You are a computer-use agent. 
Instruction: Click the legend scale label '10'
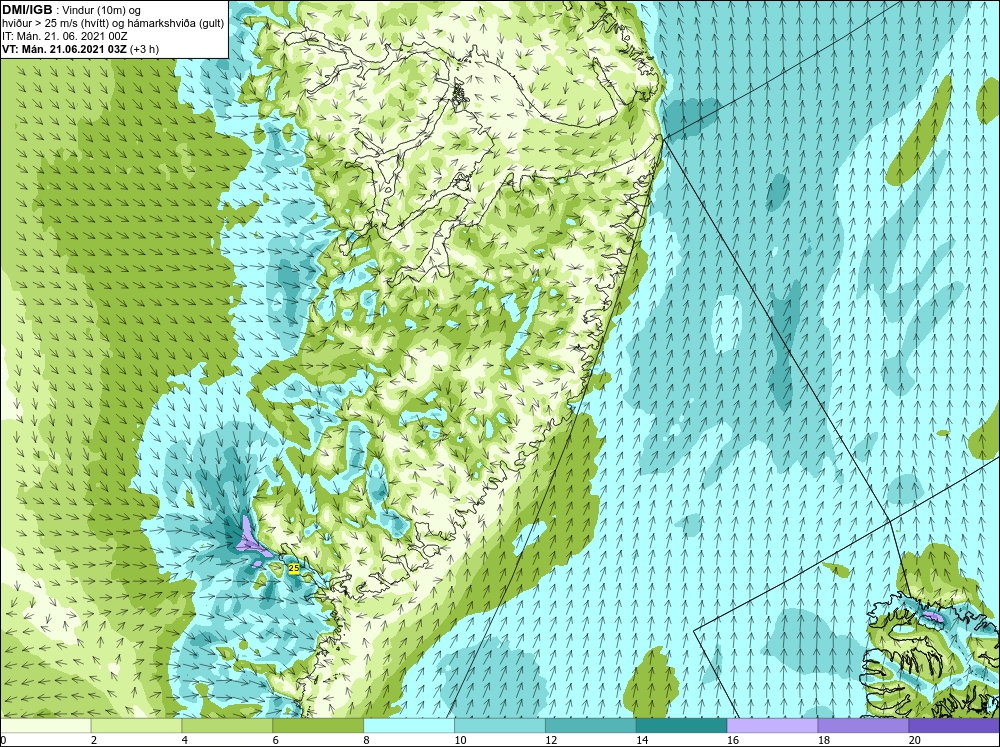point(460,740)
